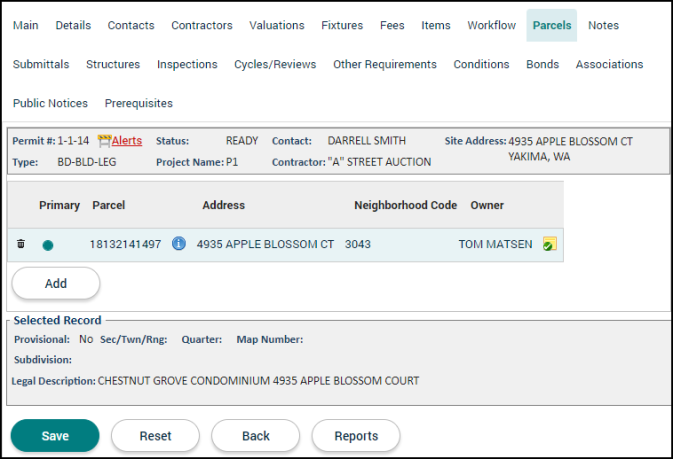
Task: Open the Other Requirements tab
Action: [x=385, y=64]
